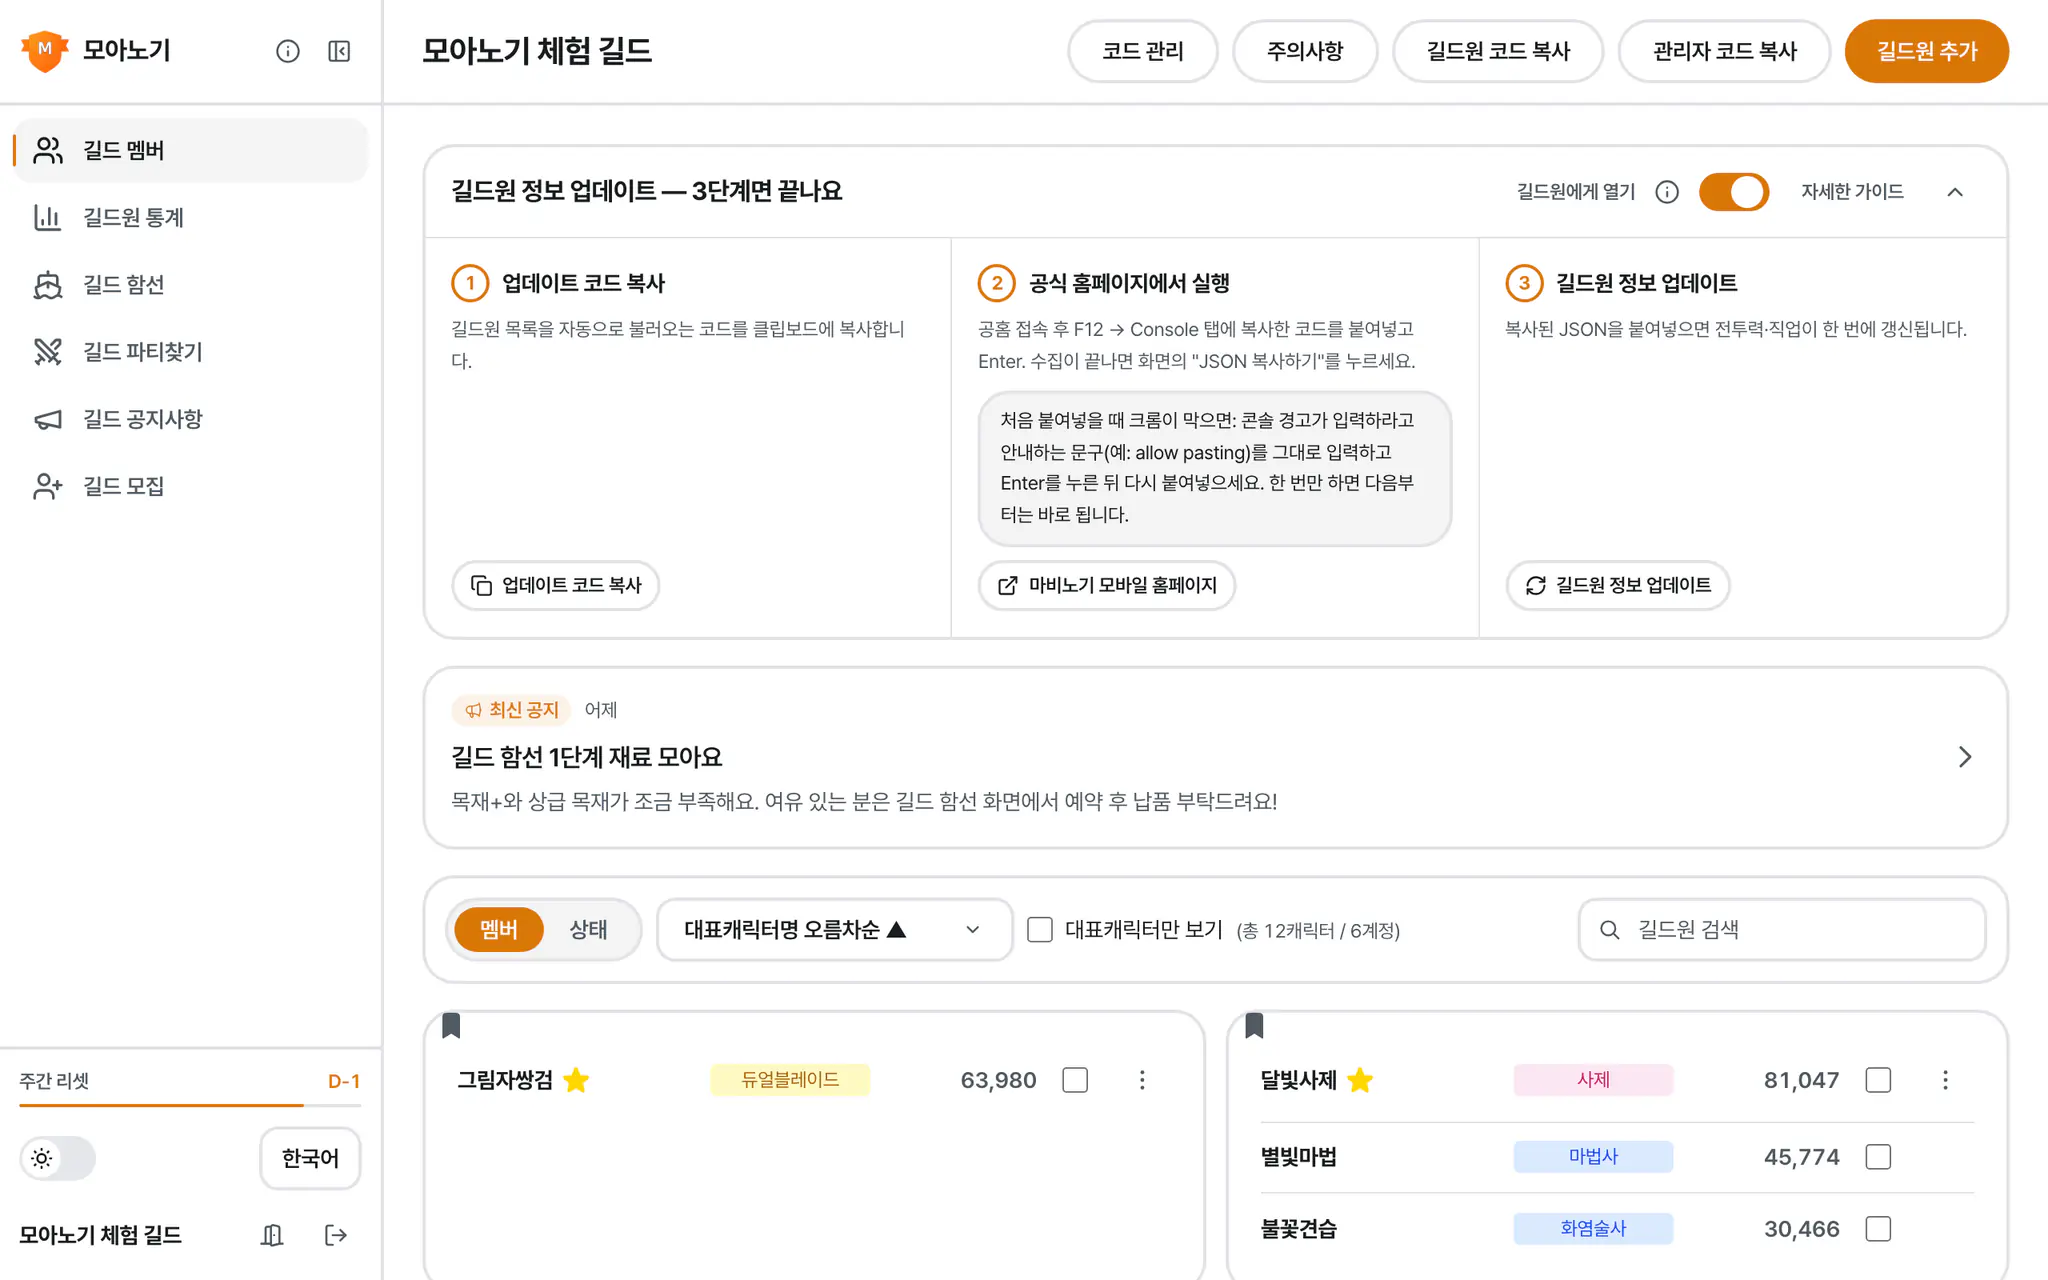Check the 대표캐릭터만 보기 checkbox
The height and width of the screenshot is (1280, 2048).
(1040, 930)
